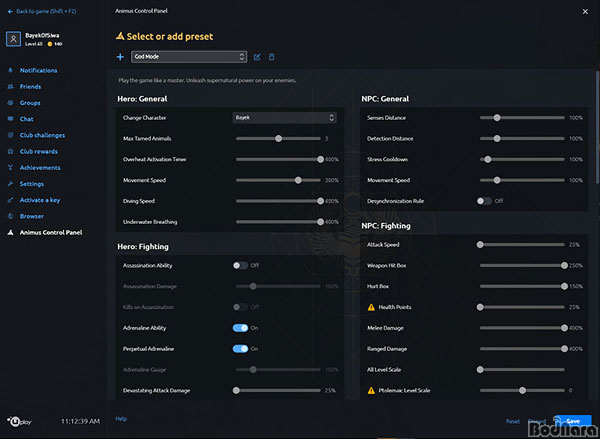Open Settings in the sidebar

[32, 184]
